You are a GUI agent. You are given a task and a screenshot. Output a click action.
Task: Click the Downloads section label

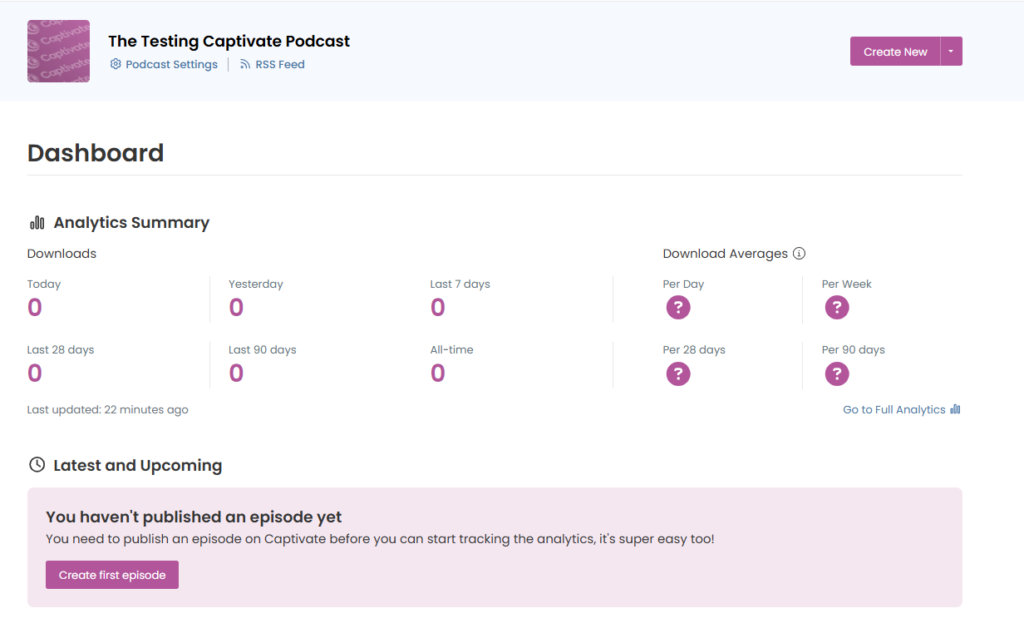pyautogui.click(x=61, y=253)
